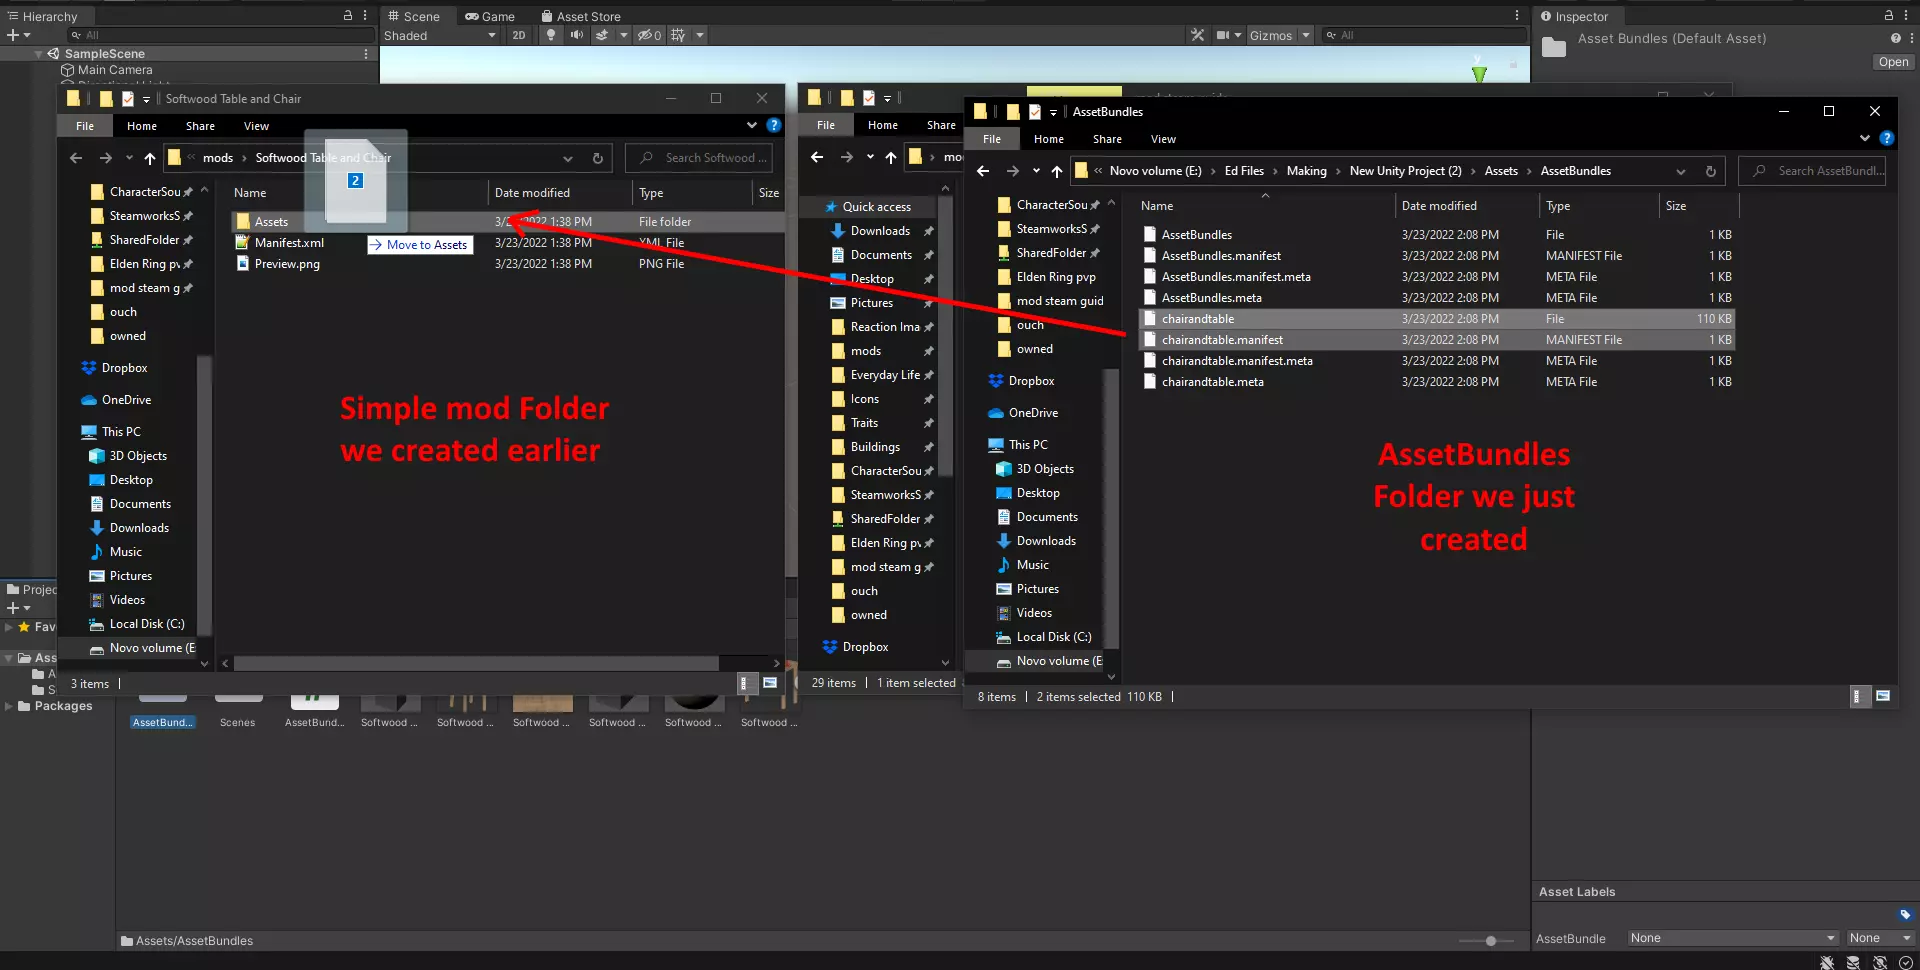Click Dropbox icon in AssetBundles navigation pane

pos(996,381)
